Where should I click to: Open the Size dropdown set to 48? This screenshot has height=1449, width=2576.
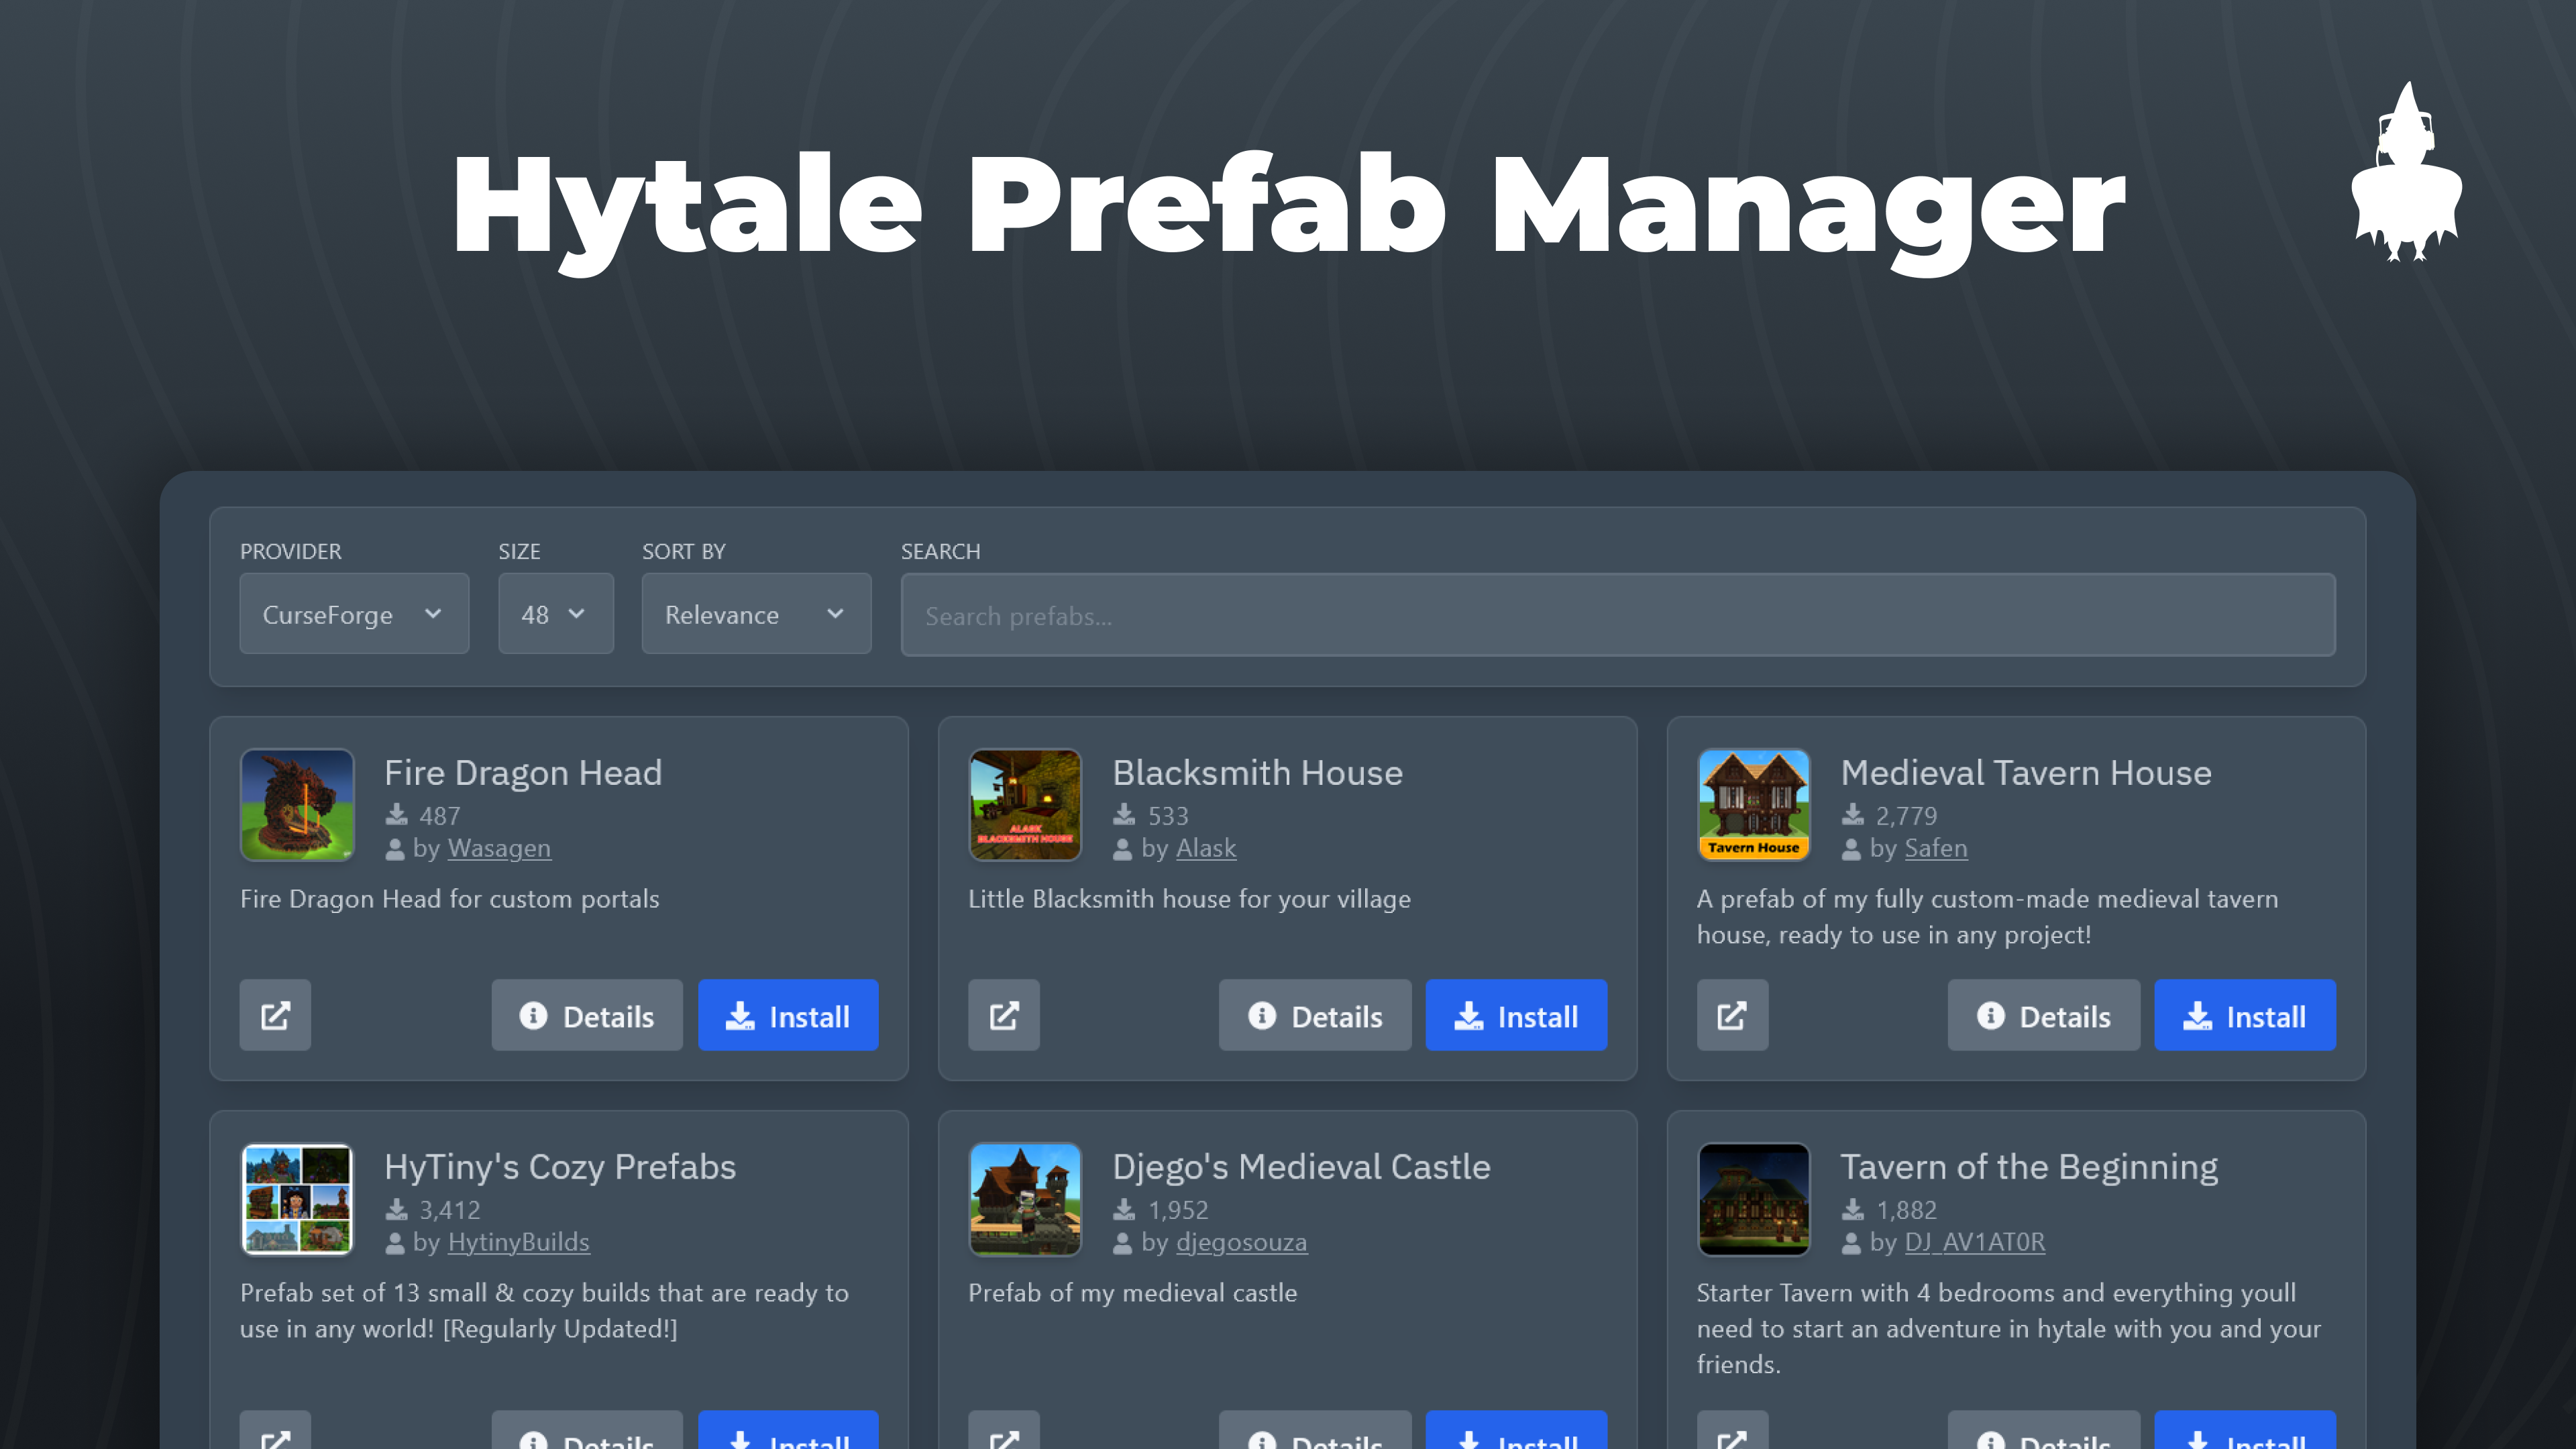coord(555,614)
